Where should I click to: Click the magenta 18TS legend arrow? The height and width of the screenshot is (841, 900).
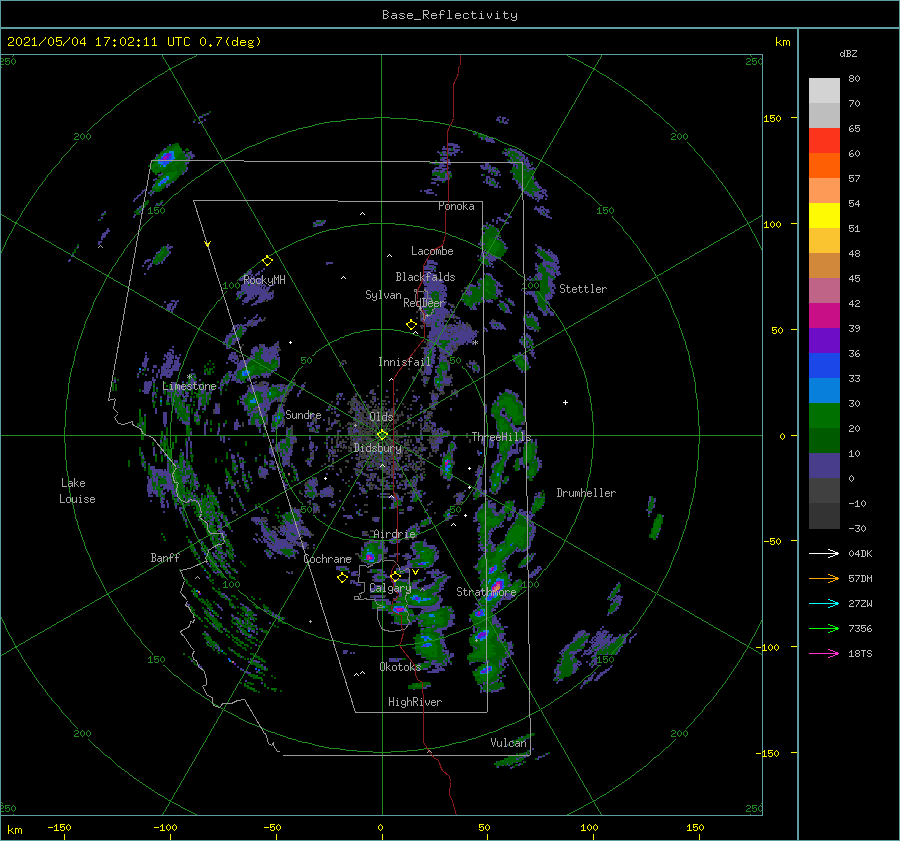(x=824, y=654)
